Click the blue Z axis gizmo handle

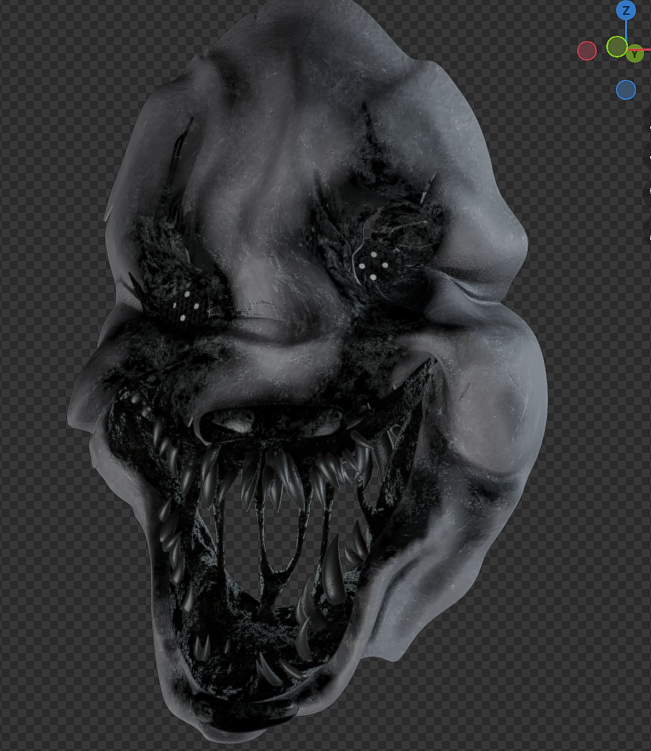tap(626, 10)
